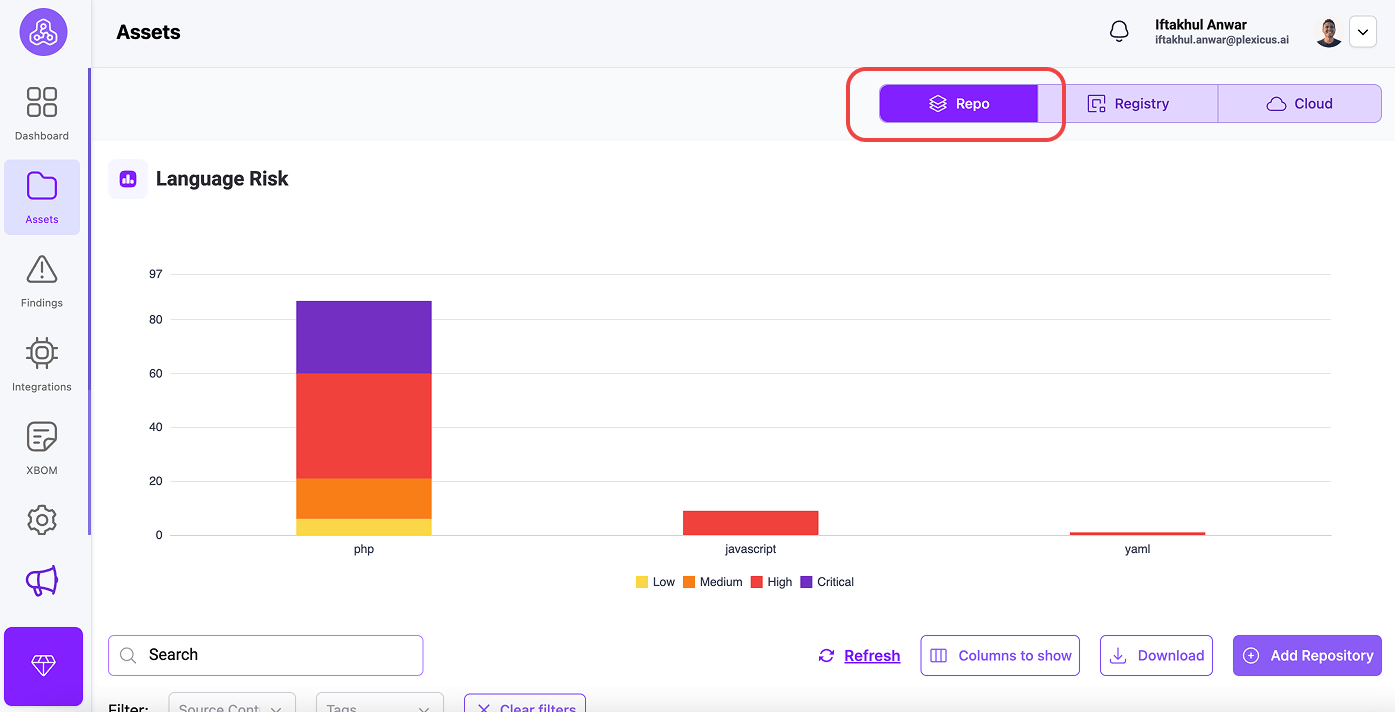
Task: Open the Source Control filter dropdown
Action: pos(232,704)
